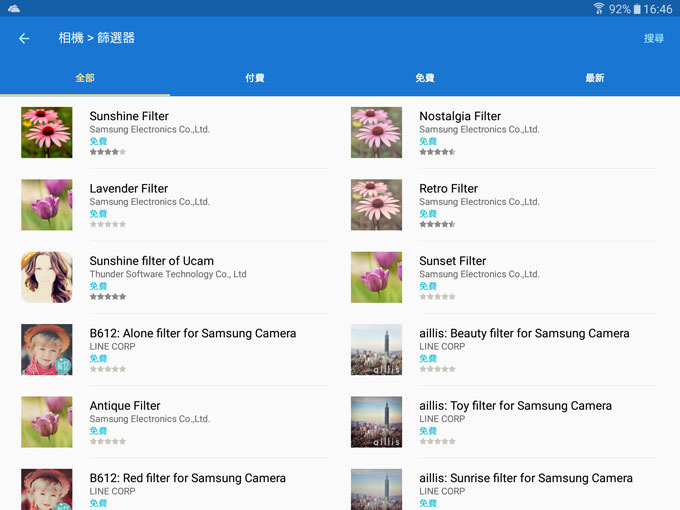Open the 最新 tab
The image size is (680, 510).
point(595,78)
